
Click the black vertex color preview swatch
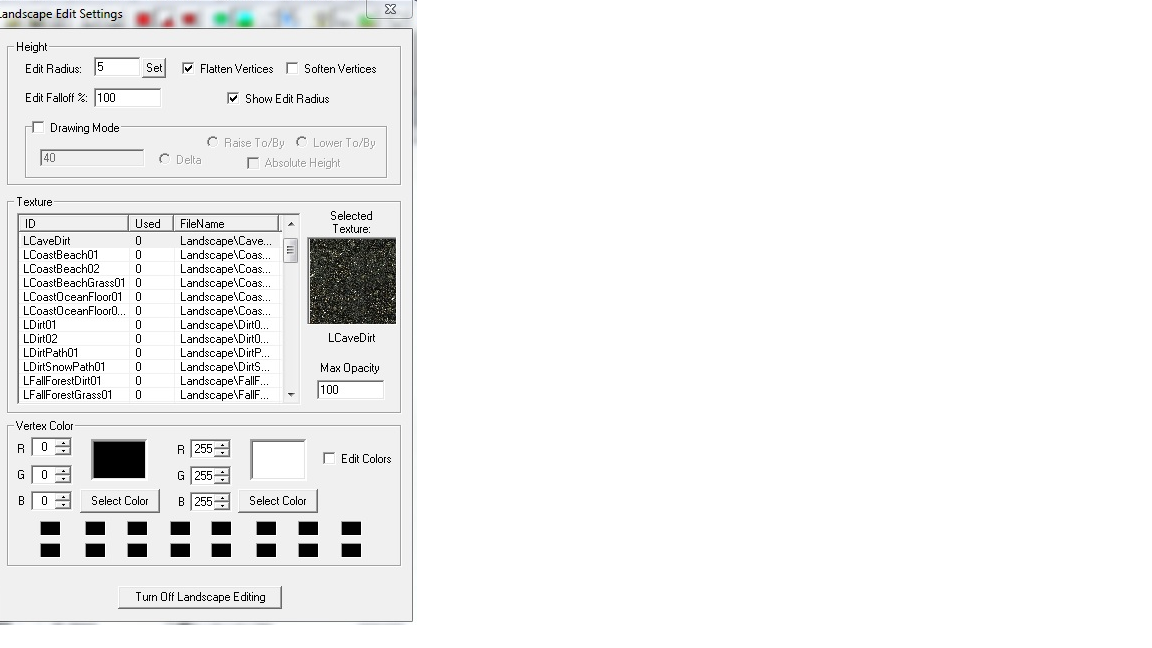(x=118, y=460)
